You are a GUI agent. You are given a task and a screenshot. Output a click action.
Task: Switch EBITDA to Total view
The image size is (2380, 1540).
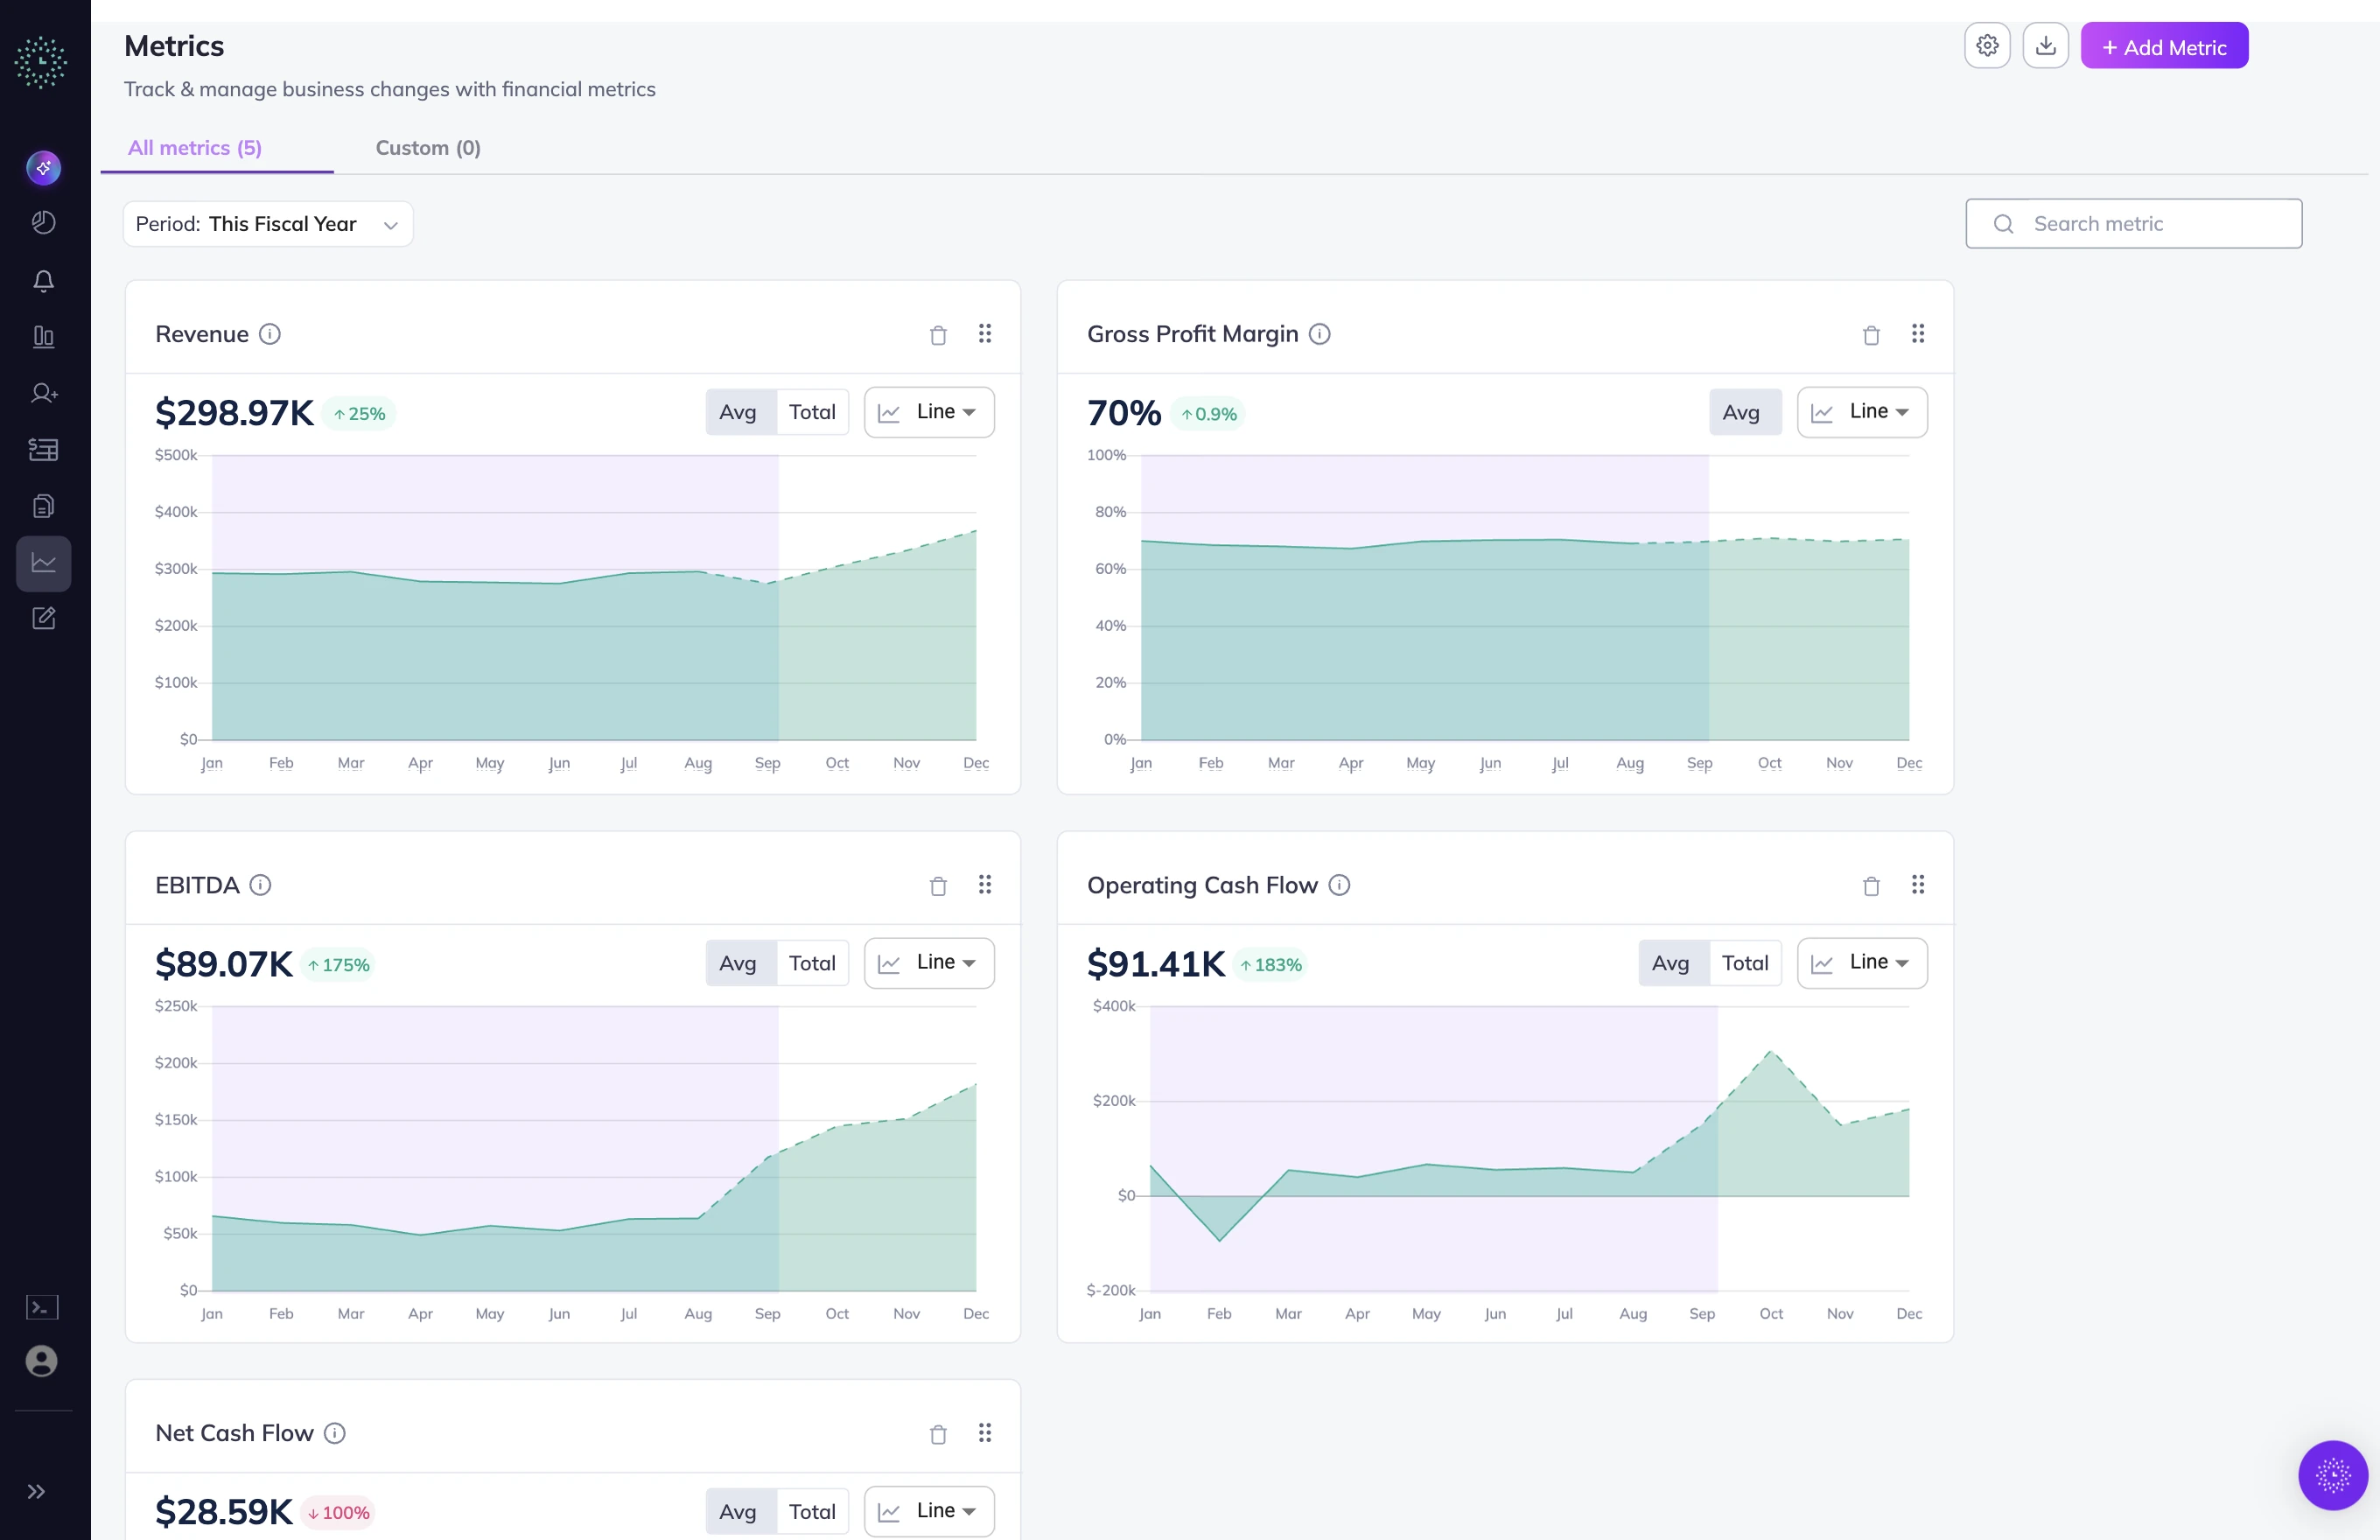coord(812,963)
